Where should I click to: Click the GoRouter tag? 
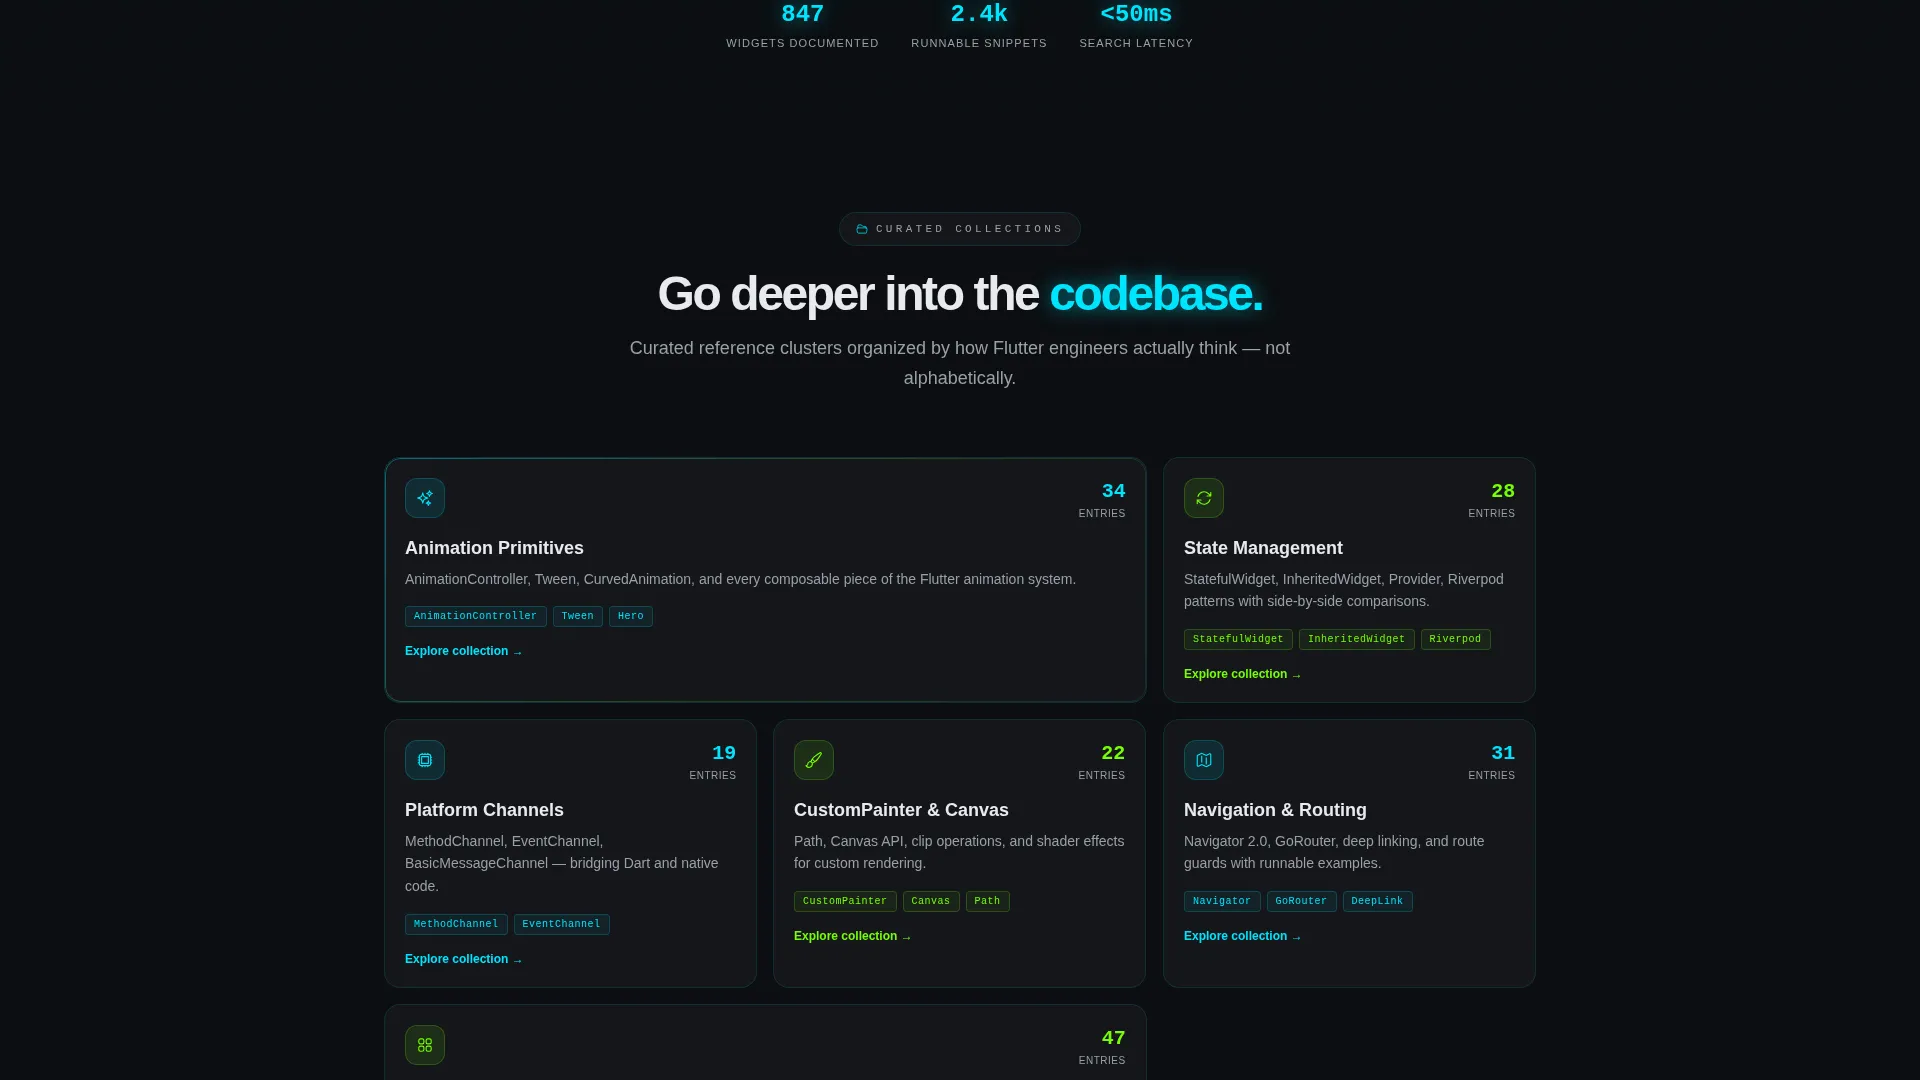coord(1302,901)
